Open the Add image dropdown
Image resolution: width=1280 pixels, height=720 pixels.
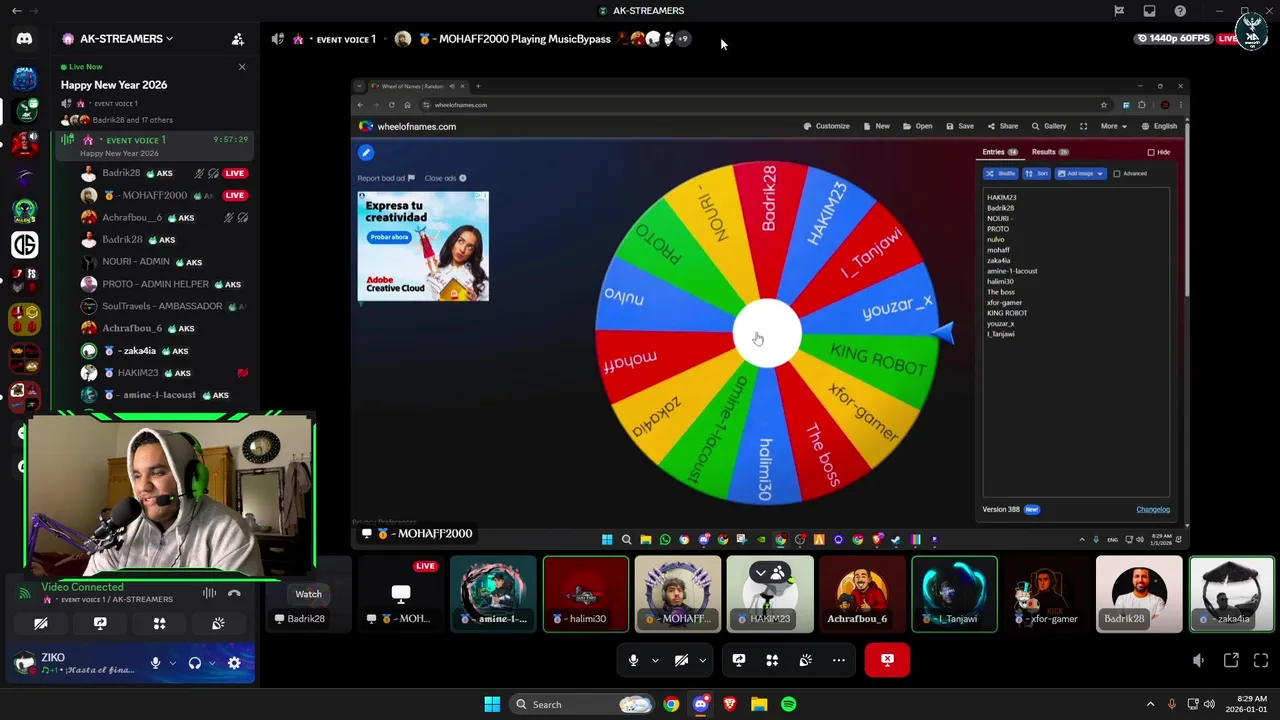1080,174
